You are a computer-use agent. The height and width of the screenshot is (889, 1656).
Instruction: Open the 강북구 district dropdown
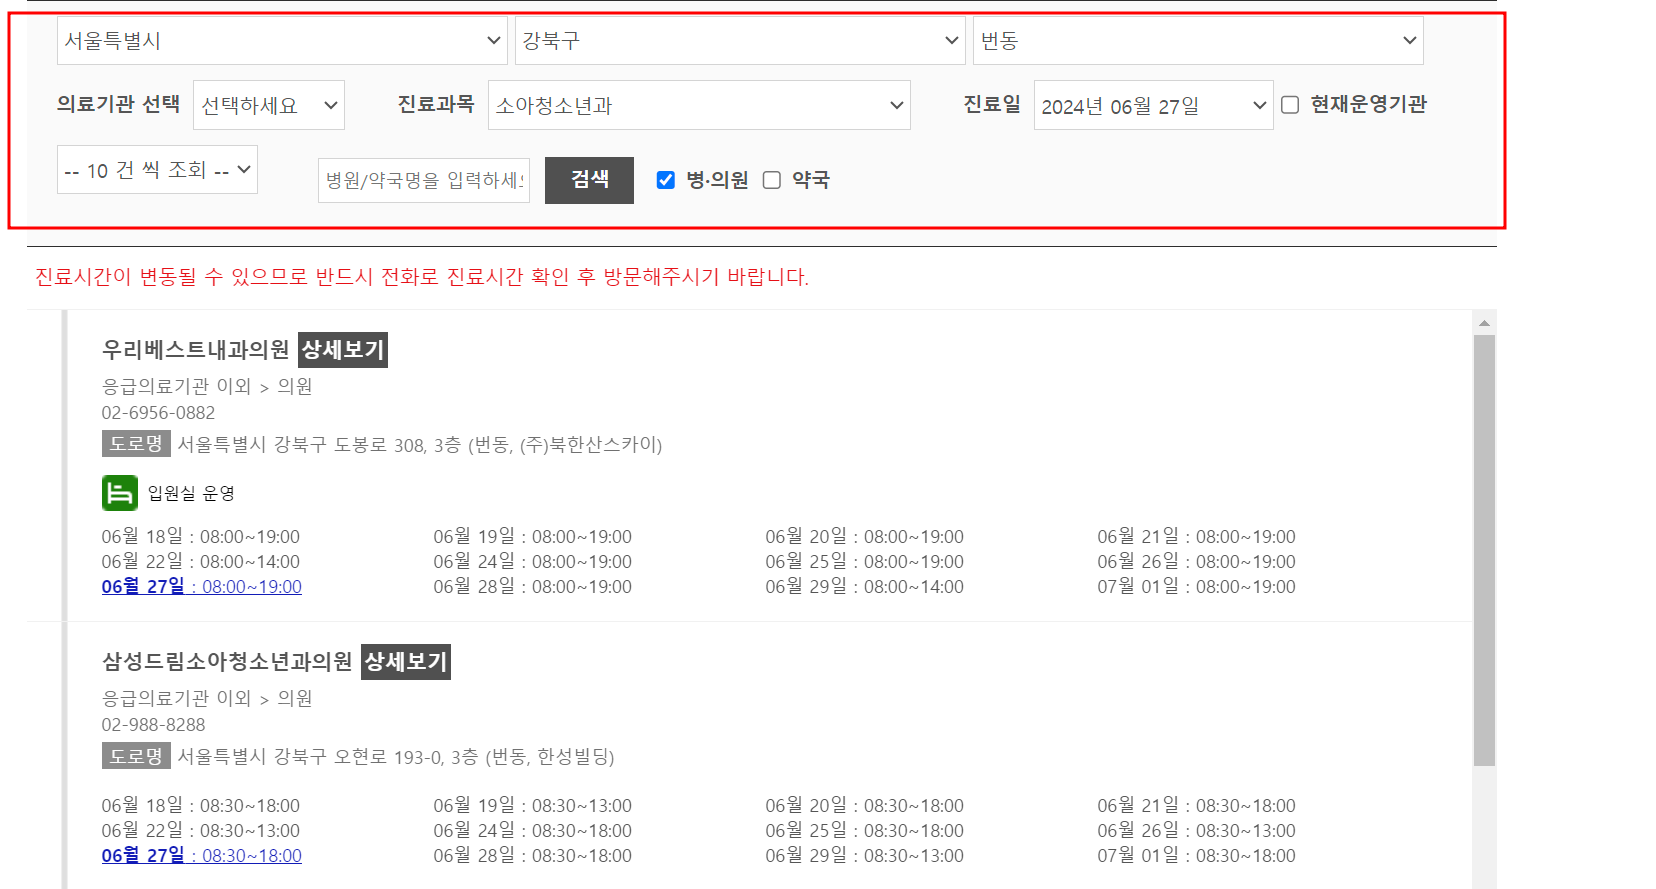click(x=740, y=41)
